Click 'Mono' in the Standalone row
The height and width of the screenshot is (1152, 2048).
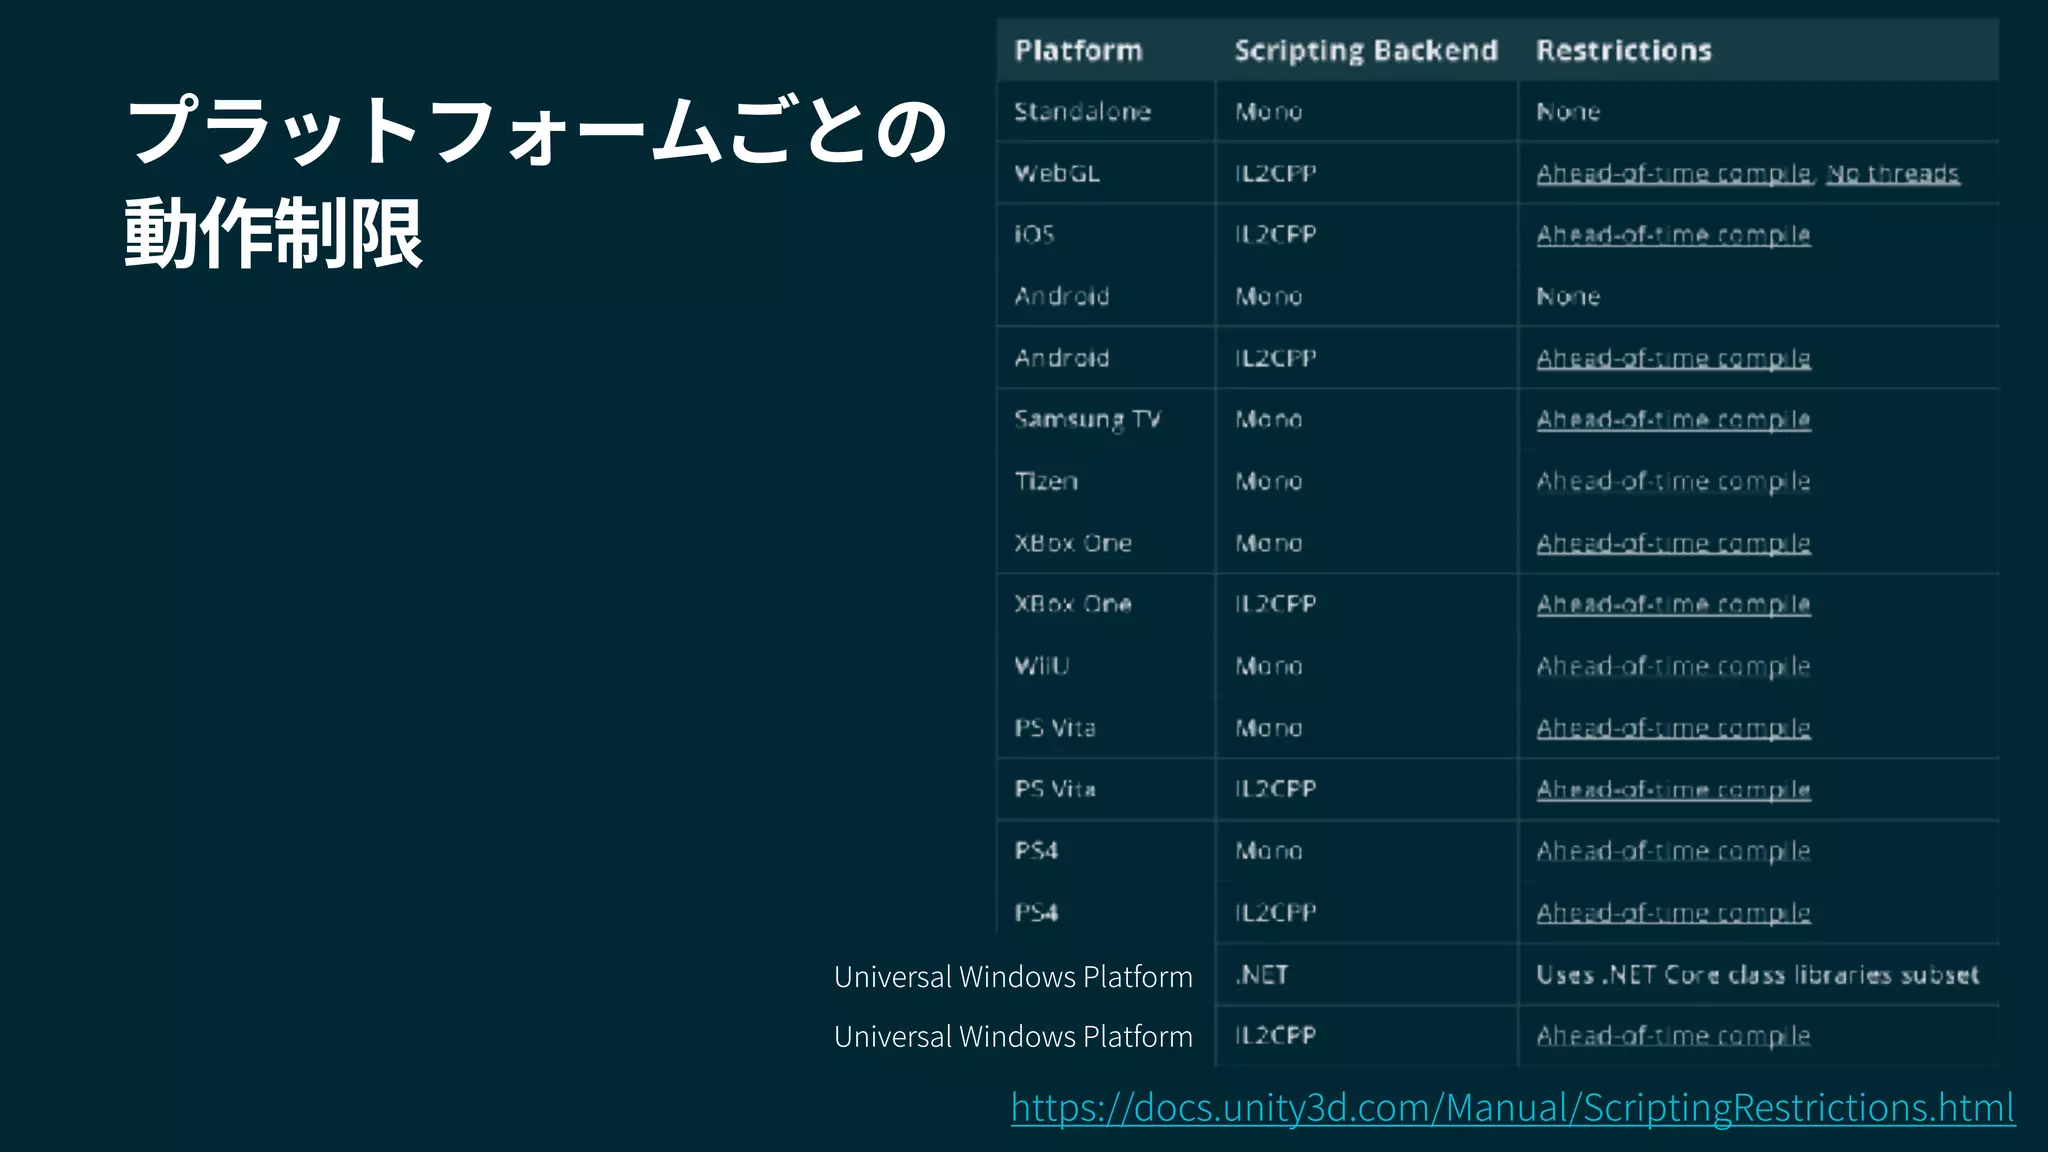(1269, 112)
